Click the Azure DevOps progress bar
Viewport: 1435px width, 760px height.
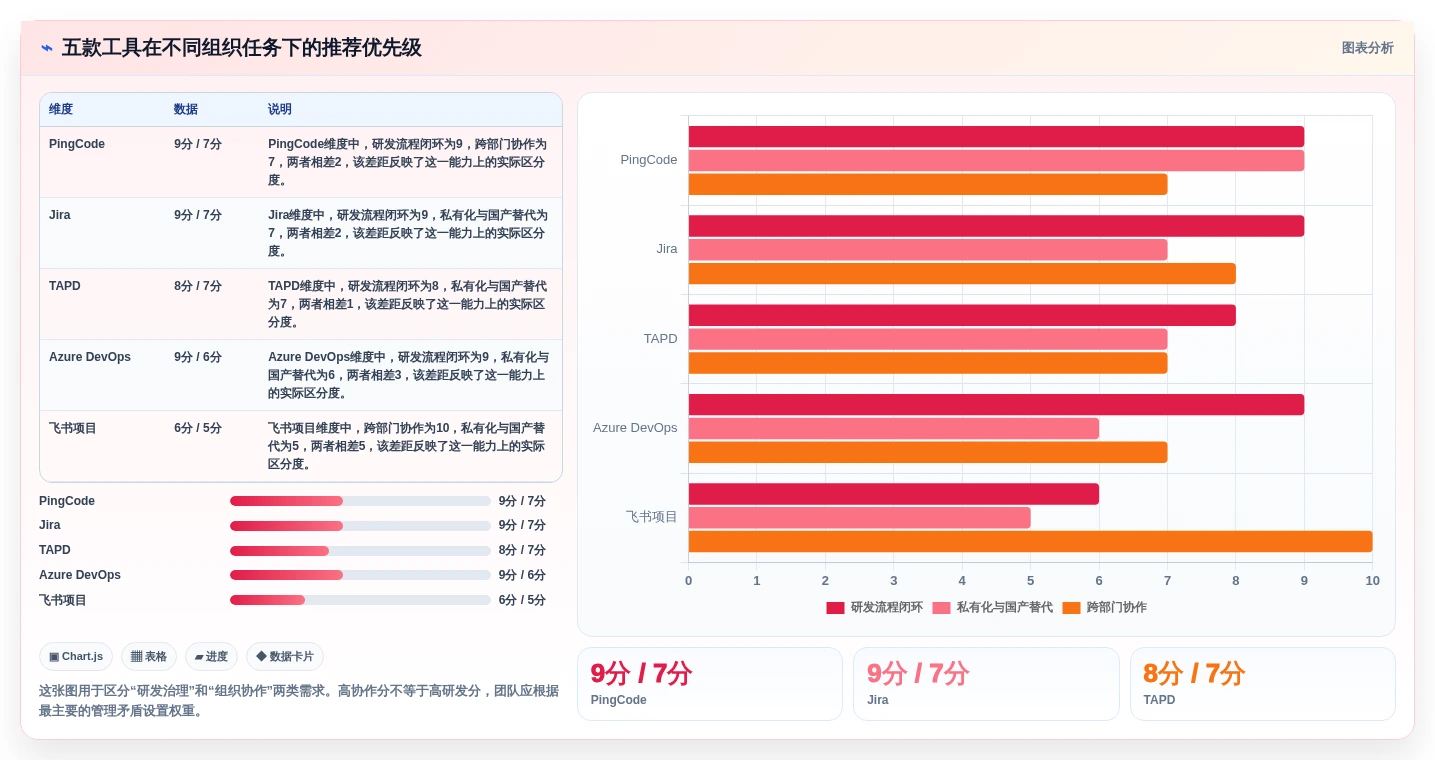pyautogui.click(x=360, y=575)
